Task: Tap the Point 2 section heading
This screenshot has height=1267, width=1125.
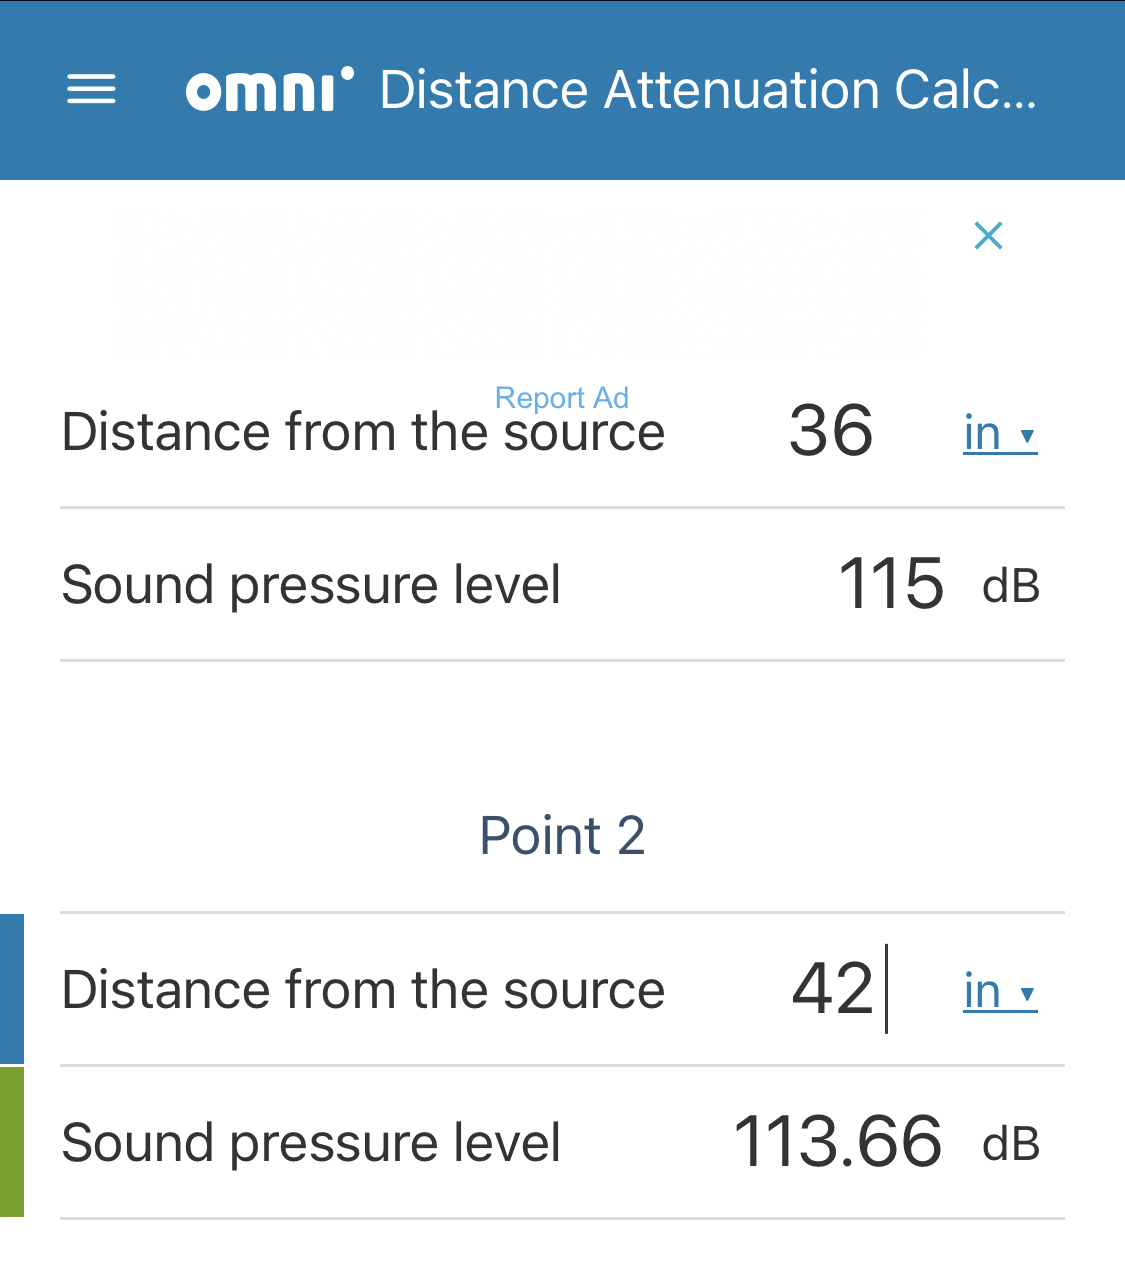Action: pos(562,835)
